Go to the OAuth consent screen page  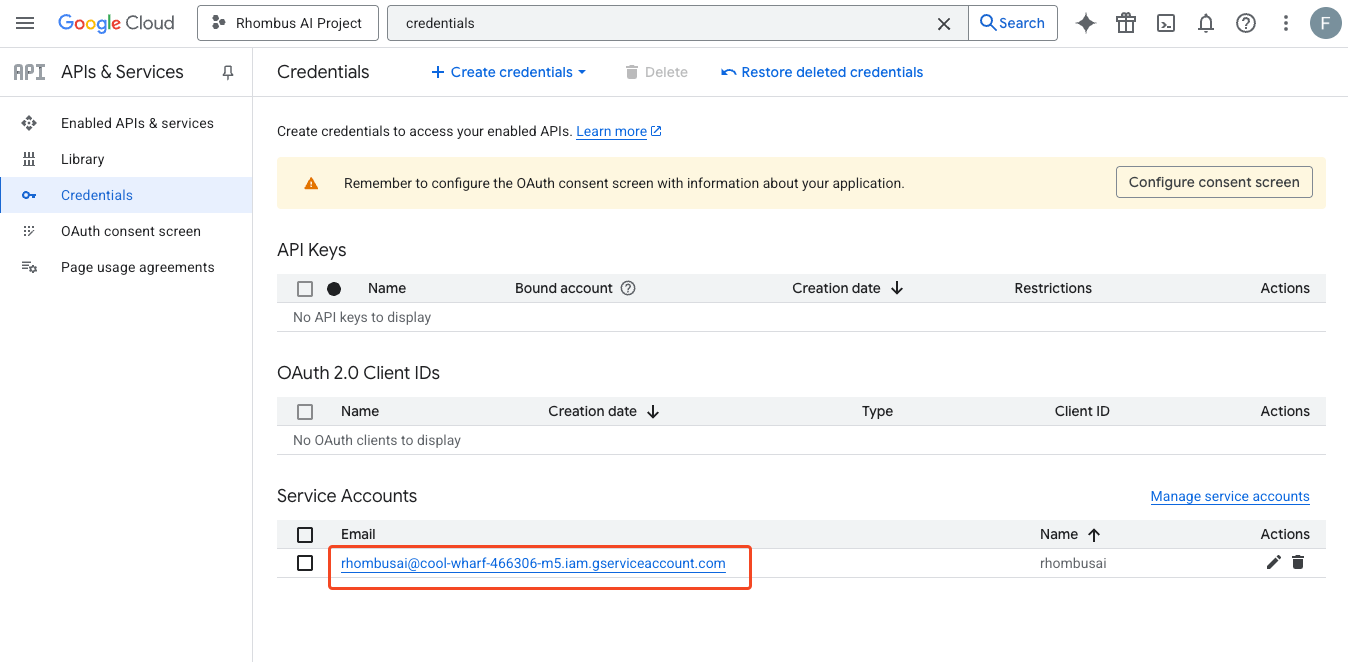(x=130, y=231)
